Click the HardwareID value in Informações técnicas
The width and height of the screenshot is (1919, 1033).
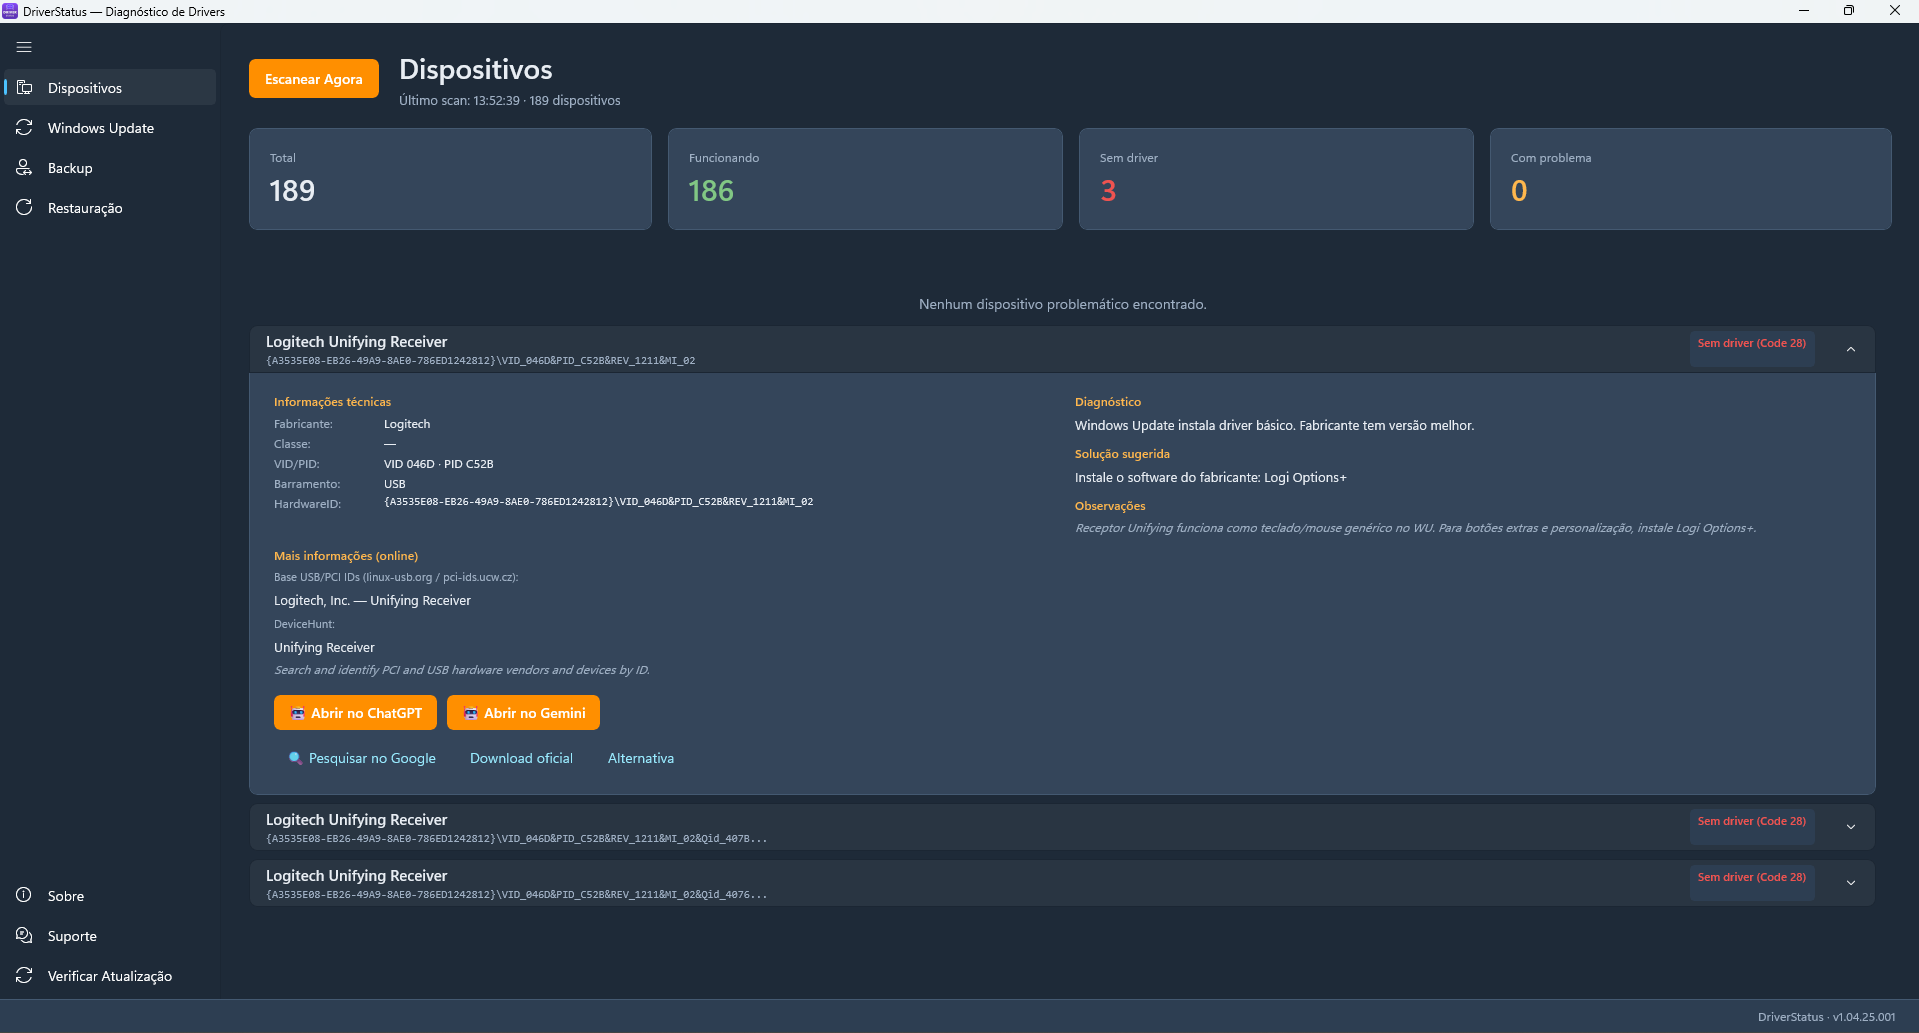[x=598, y=502]
